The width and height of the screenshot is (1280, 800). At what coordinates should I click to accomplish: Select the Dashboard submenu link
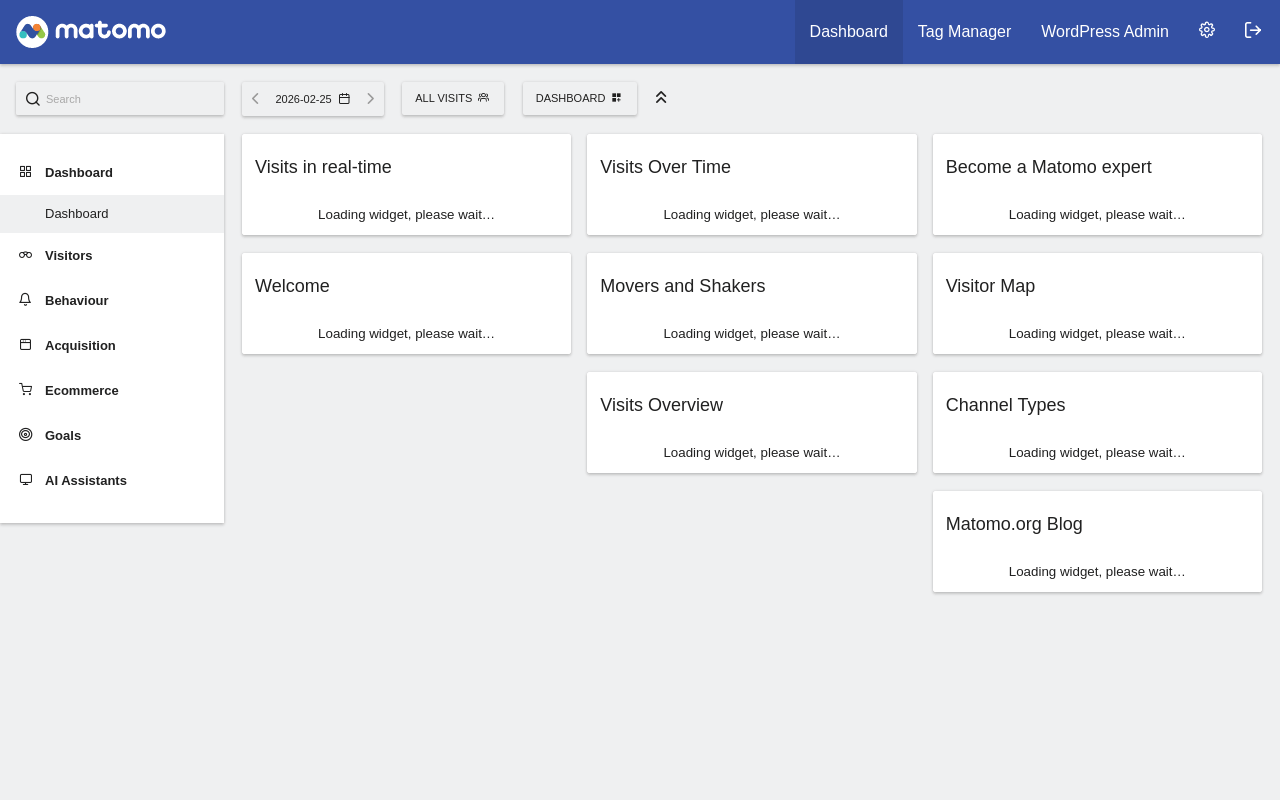77,214
